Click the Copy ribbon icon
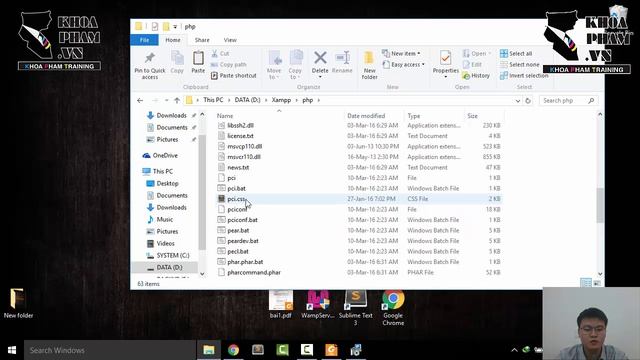The image size is (640, 360). [177, 62]
